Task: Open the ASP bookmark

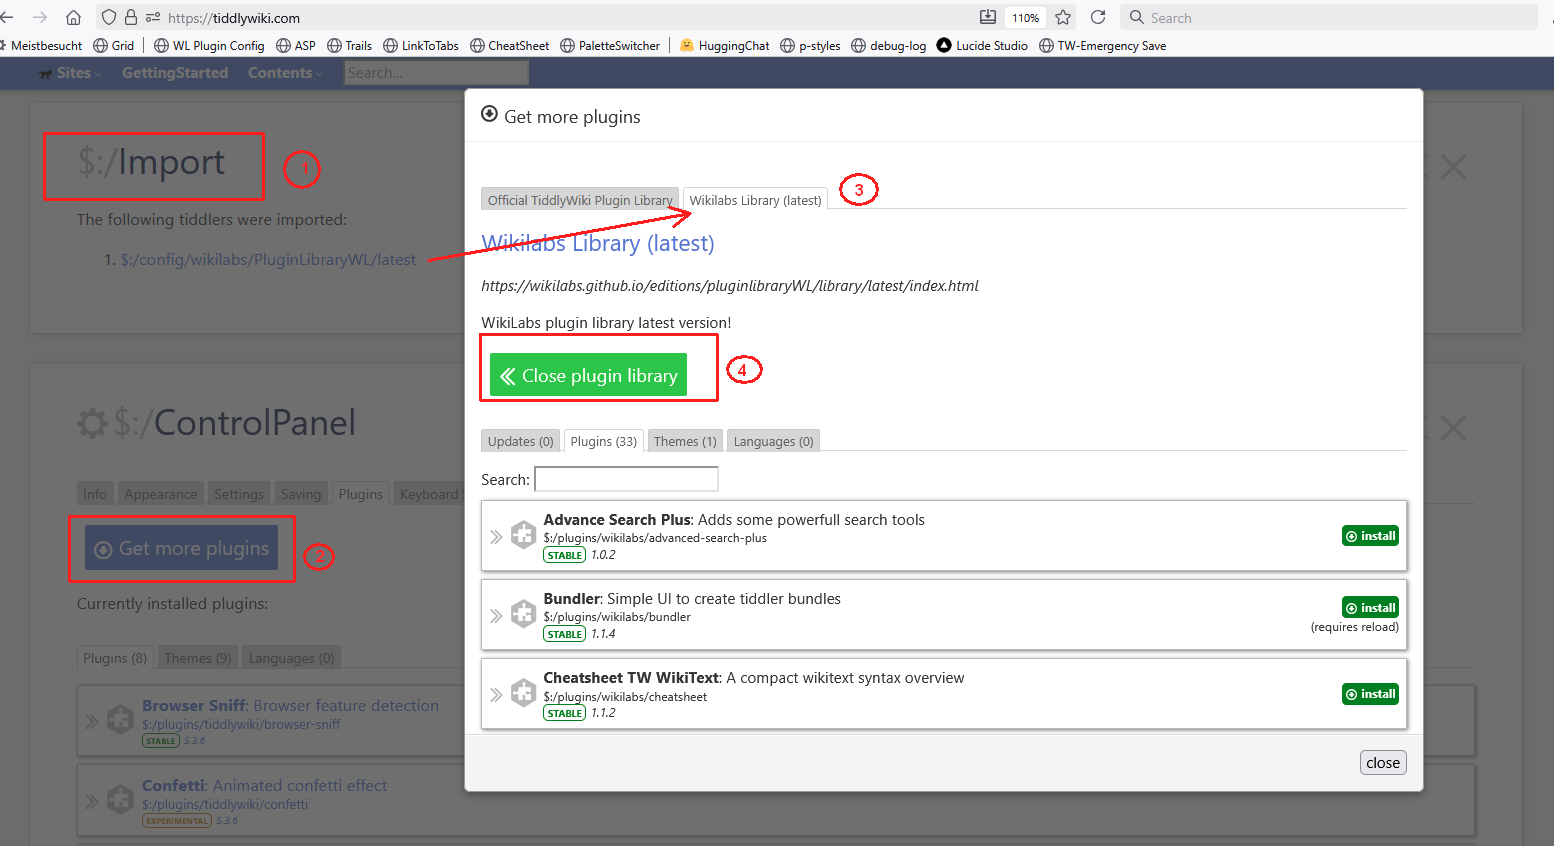Action: pyautogui.click(x=296, y=45)
